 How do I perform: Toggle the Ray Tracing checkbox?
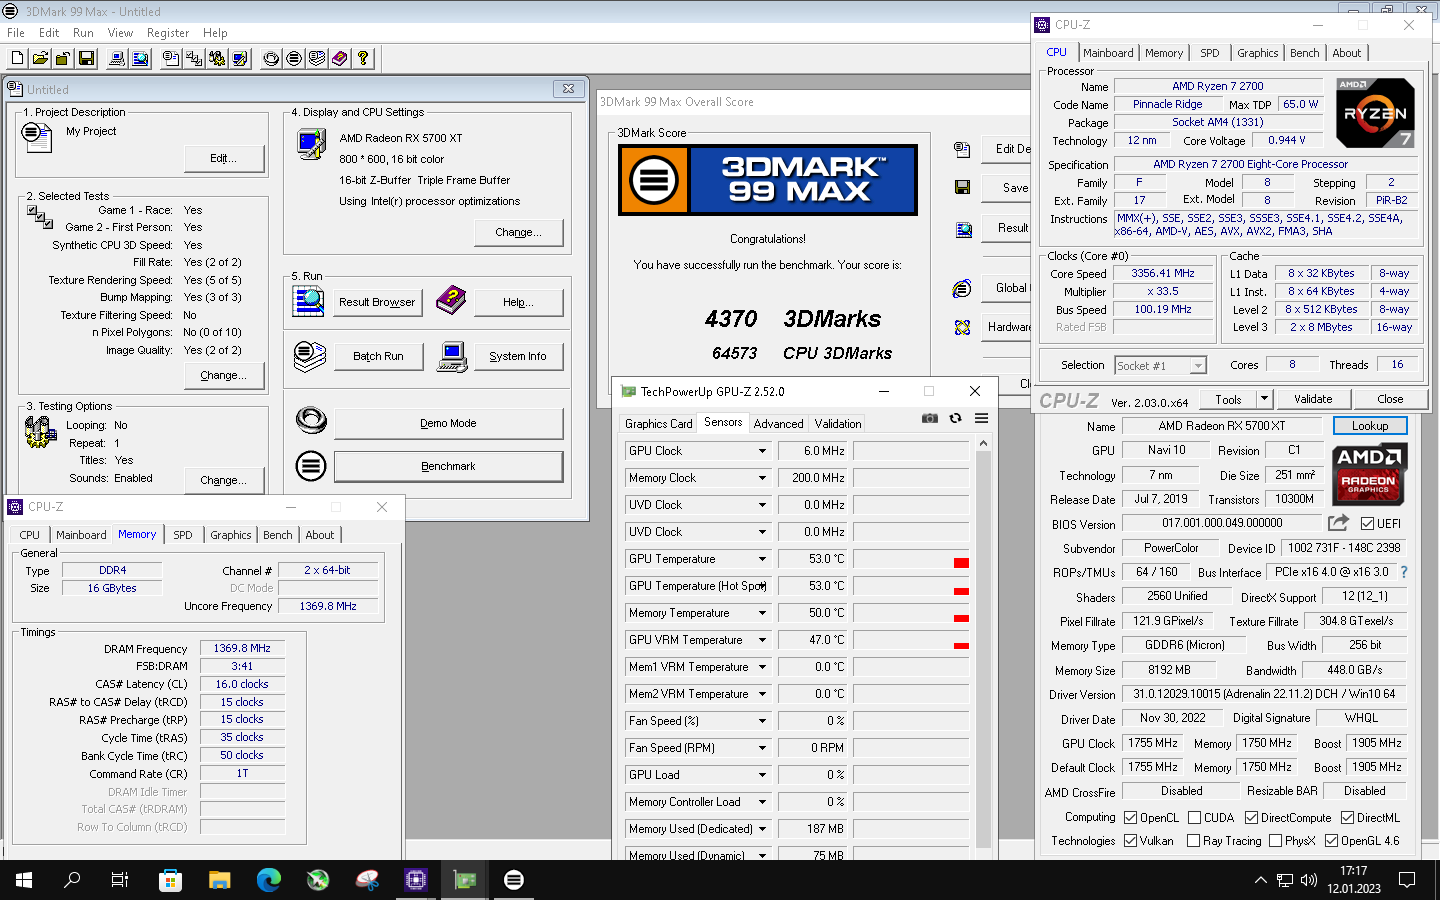click(1194, 841)
